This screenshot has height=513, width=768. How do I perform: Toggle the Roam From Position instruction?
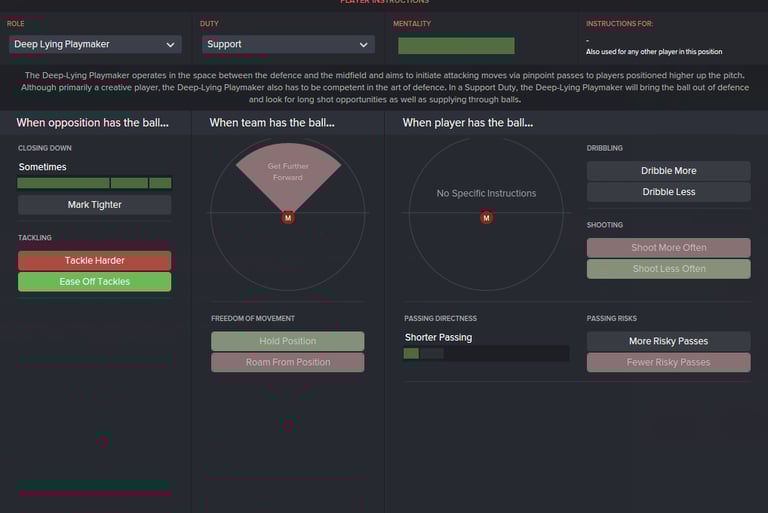click(x=288, y=362)
